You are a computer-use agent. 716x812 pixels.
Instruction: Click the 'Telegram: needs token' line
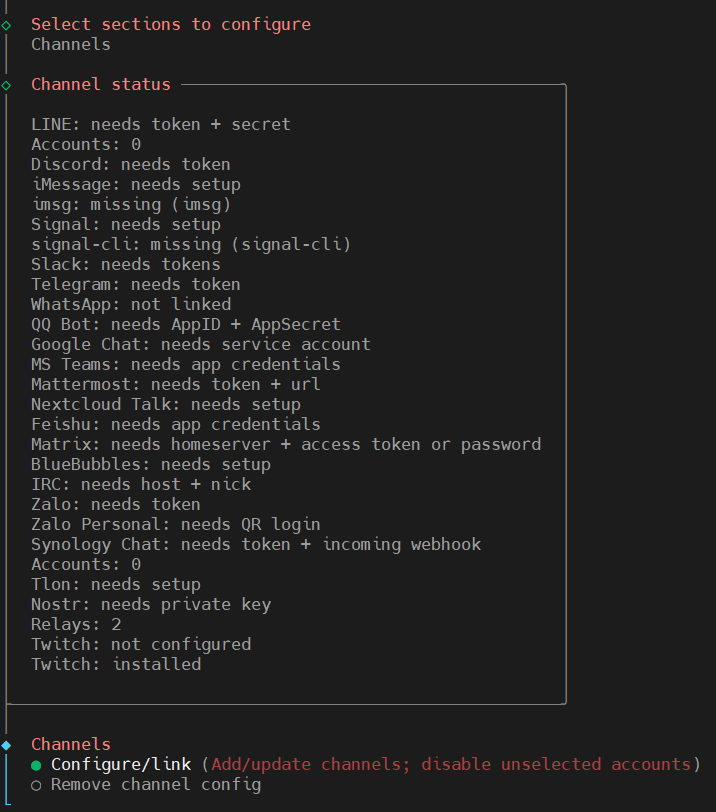click(136, 285)
